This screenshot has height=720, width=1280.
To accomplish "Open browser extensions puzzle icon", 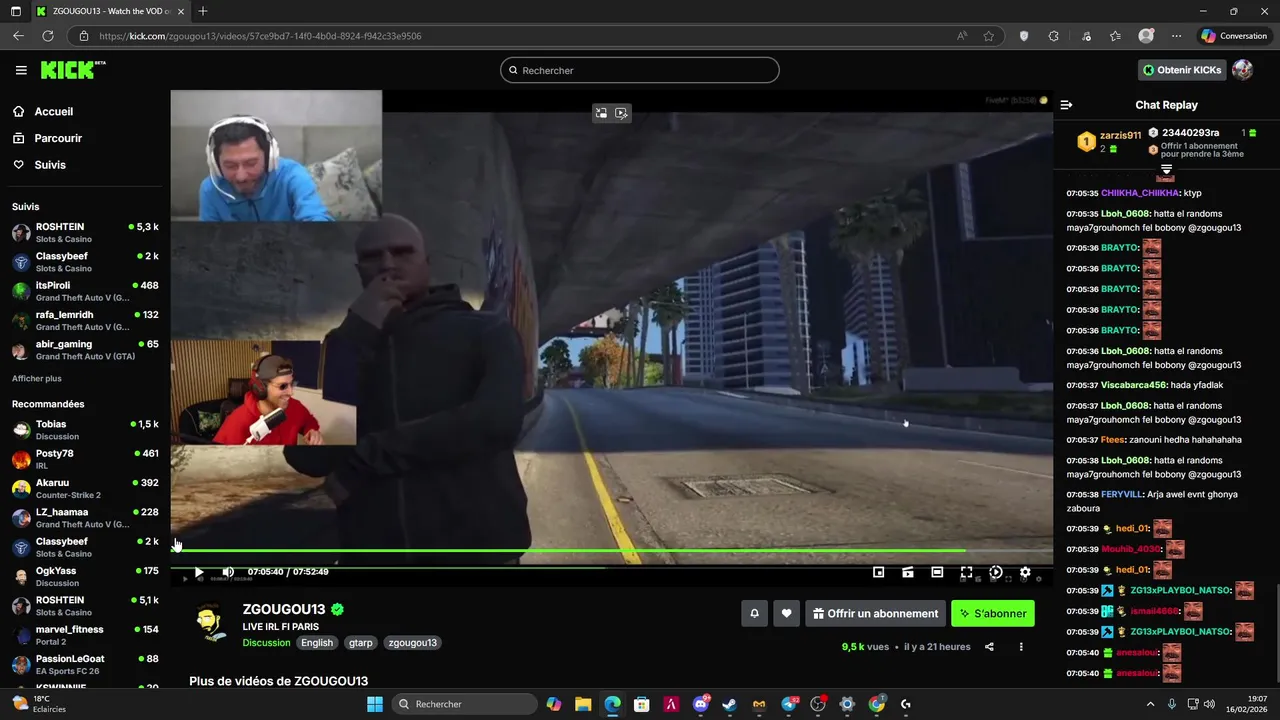I will pos(1053,36).
